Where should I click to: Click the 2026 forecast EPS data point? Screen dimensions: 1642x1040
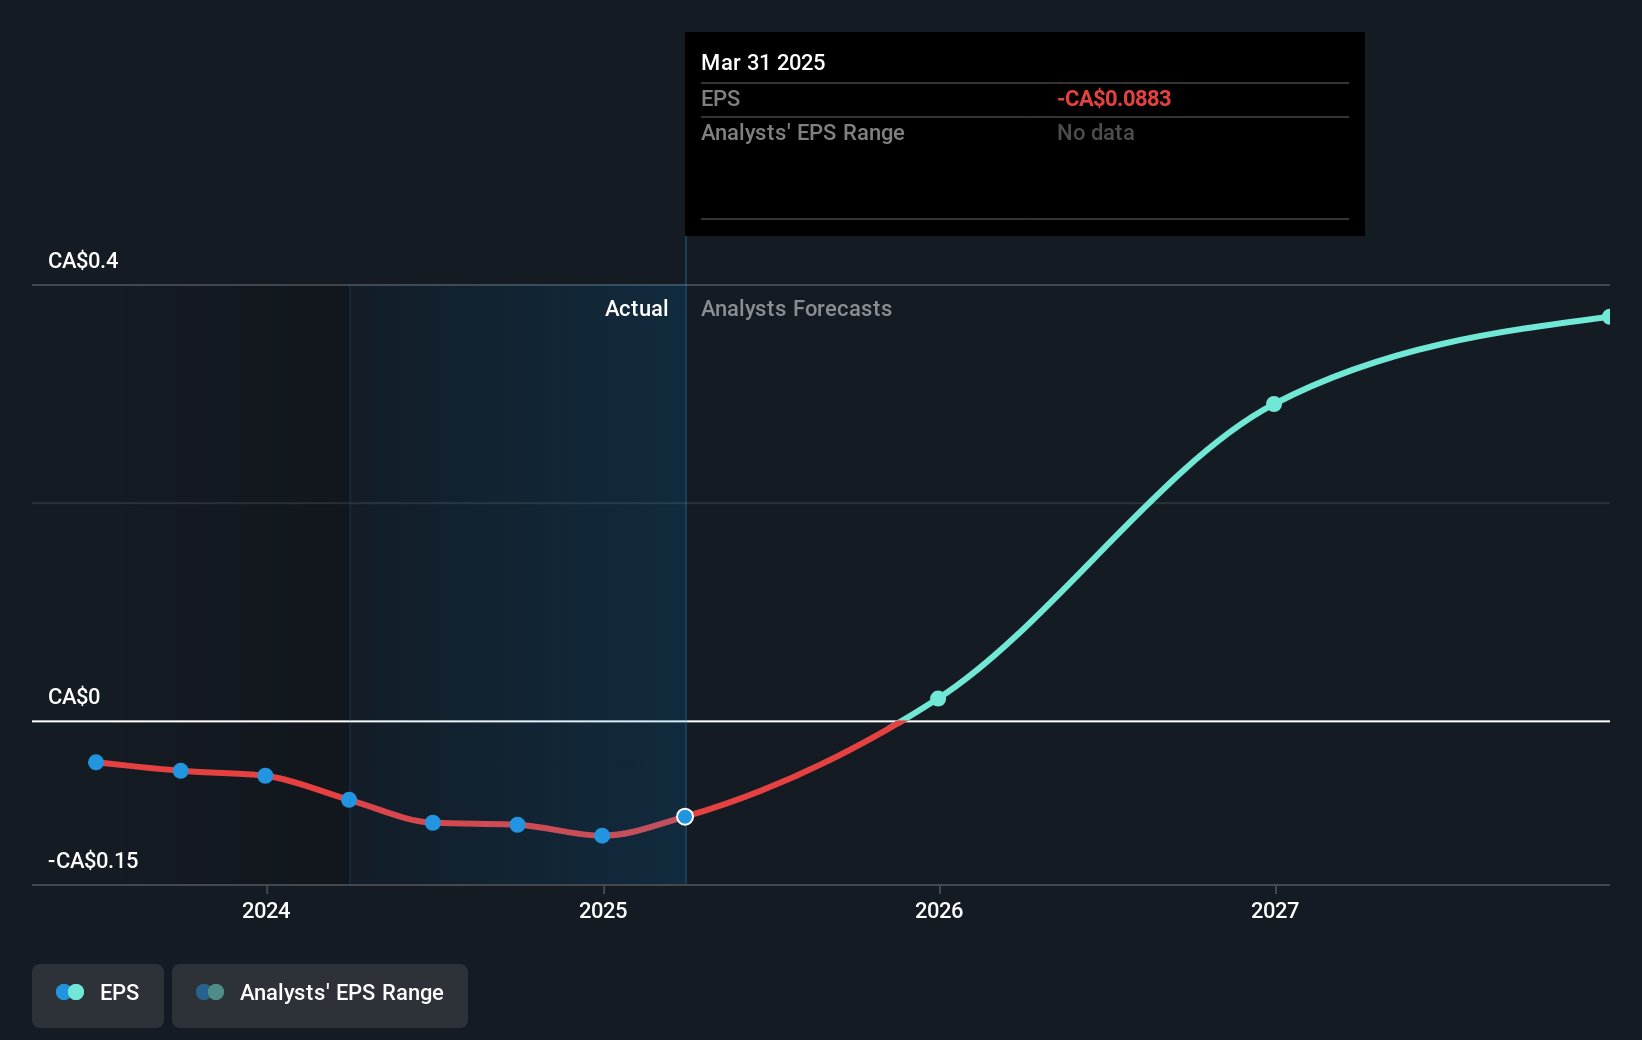click(938, 698)
